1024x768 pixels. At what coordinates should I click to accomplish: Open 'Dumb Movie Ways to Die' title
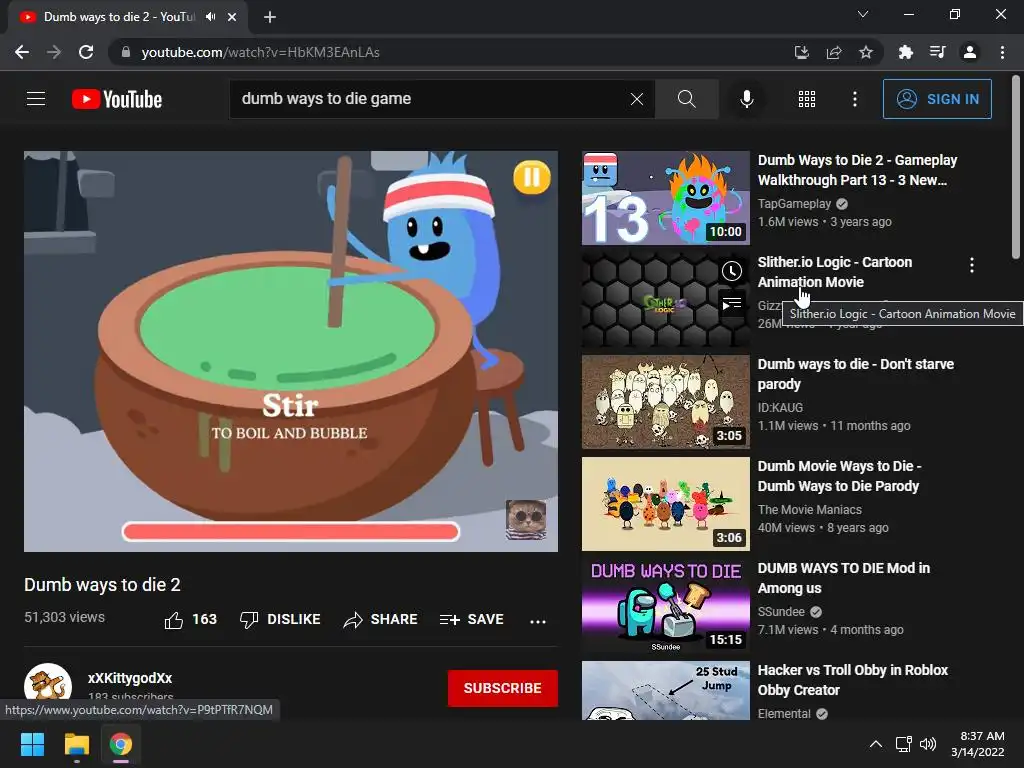tap(839, 476)
